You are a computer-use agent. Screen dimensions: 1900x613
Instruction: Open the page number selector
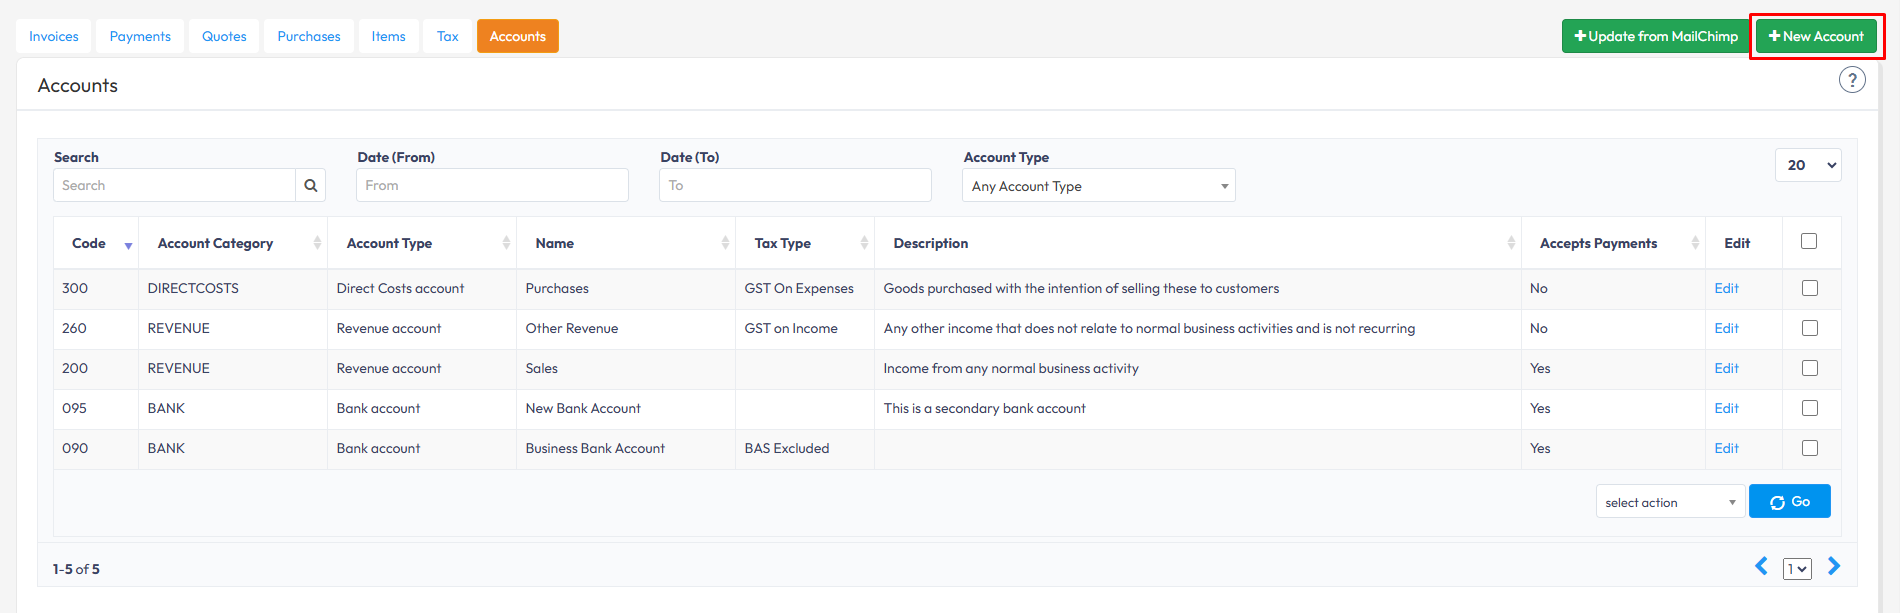click(1797, 569)
